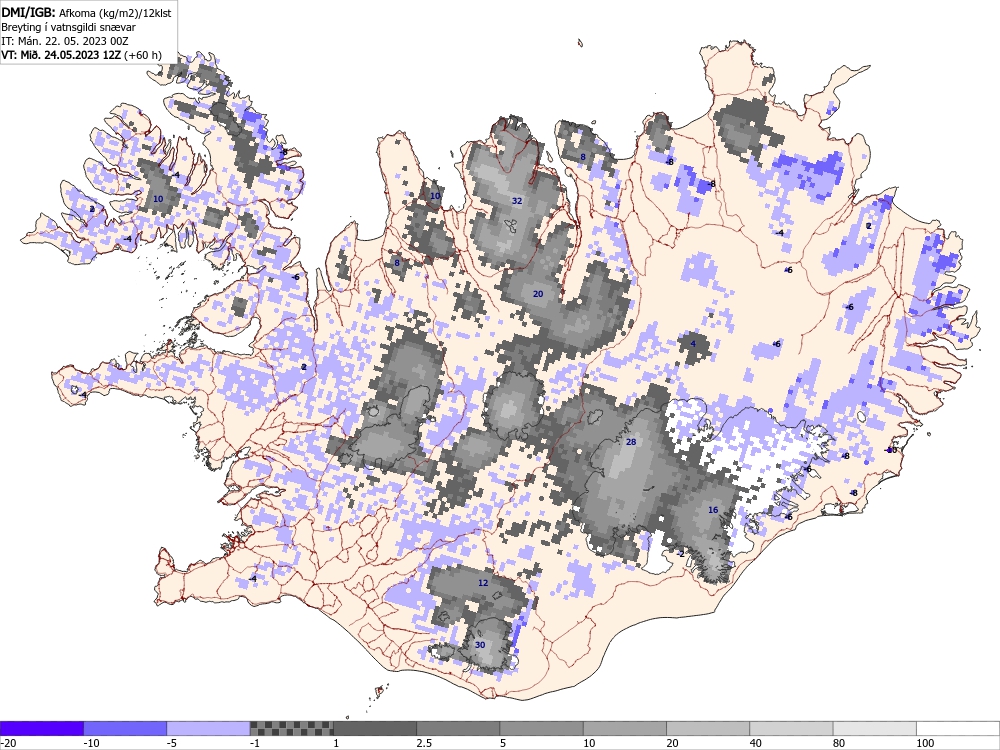
Task: Click the map value 20 south of the 32 label
Action: coord(538,294)
